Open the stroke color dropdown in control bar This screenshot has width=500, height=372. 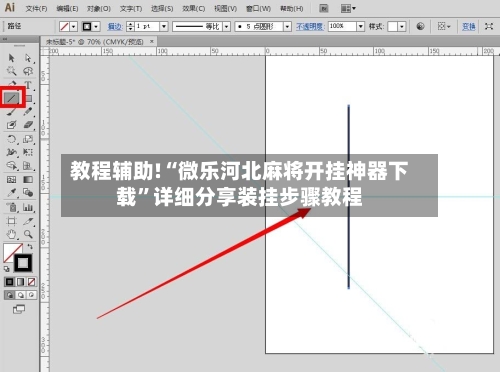click(96, 26)
